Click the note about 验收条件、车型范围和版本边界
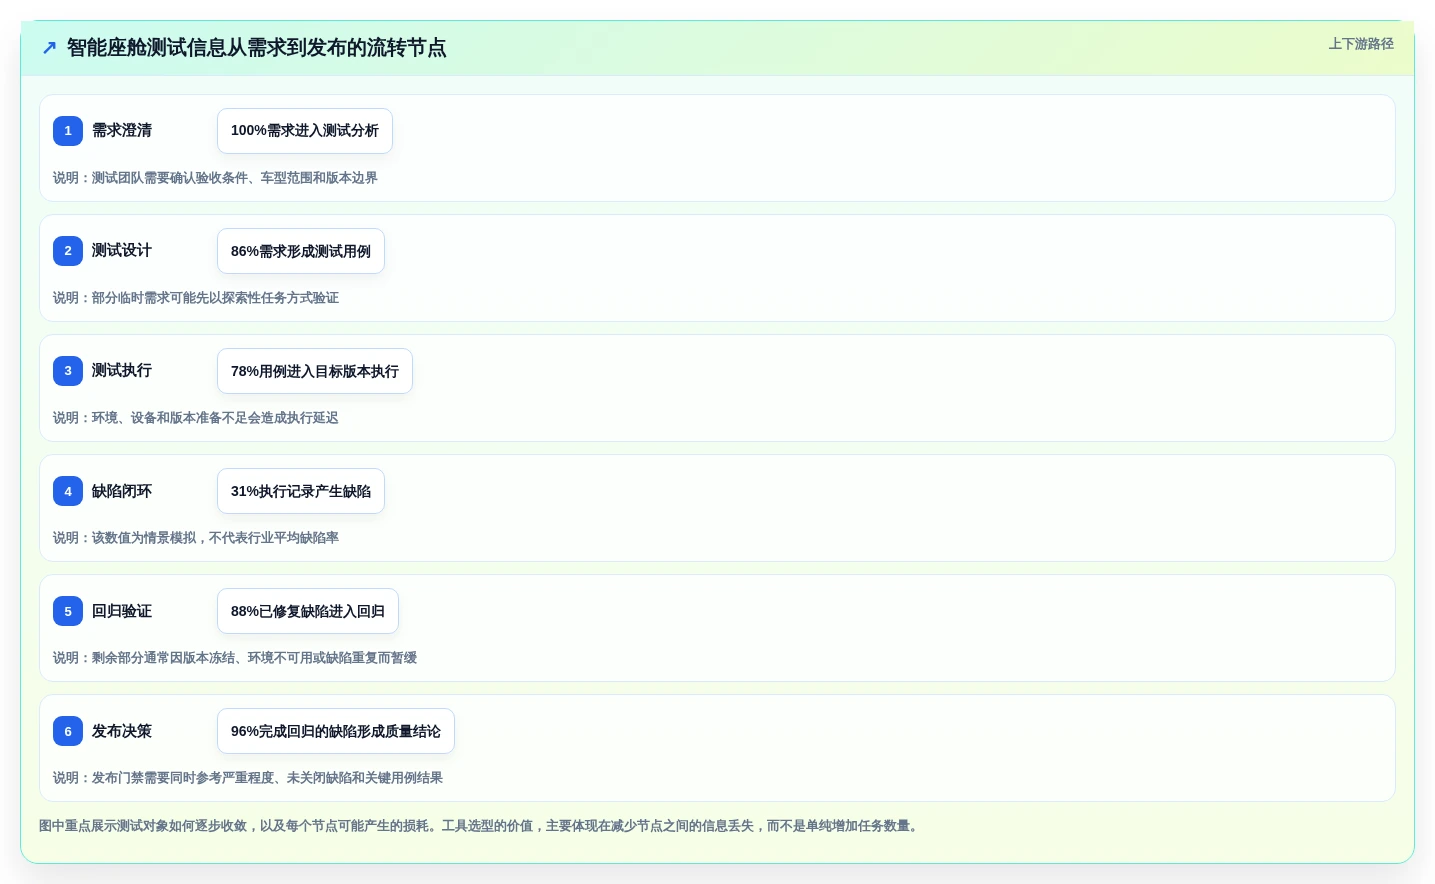This screenshot has height=884, width=1435. pos(215,178)
